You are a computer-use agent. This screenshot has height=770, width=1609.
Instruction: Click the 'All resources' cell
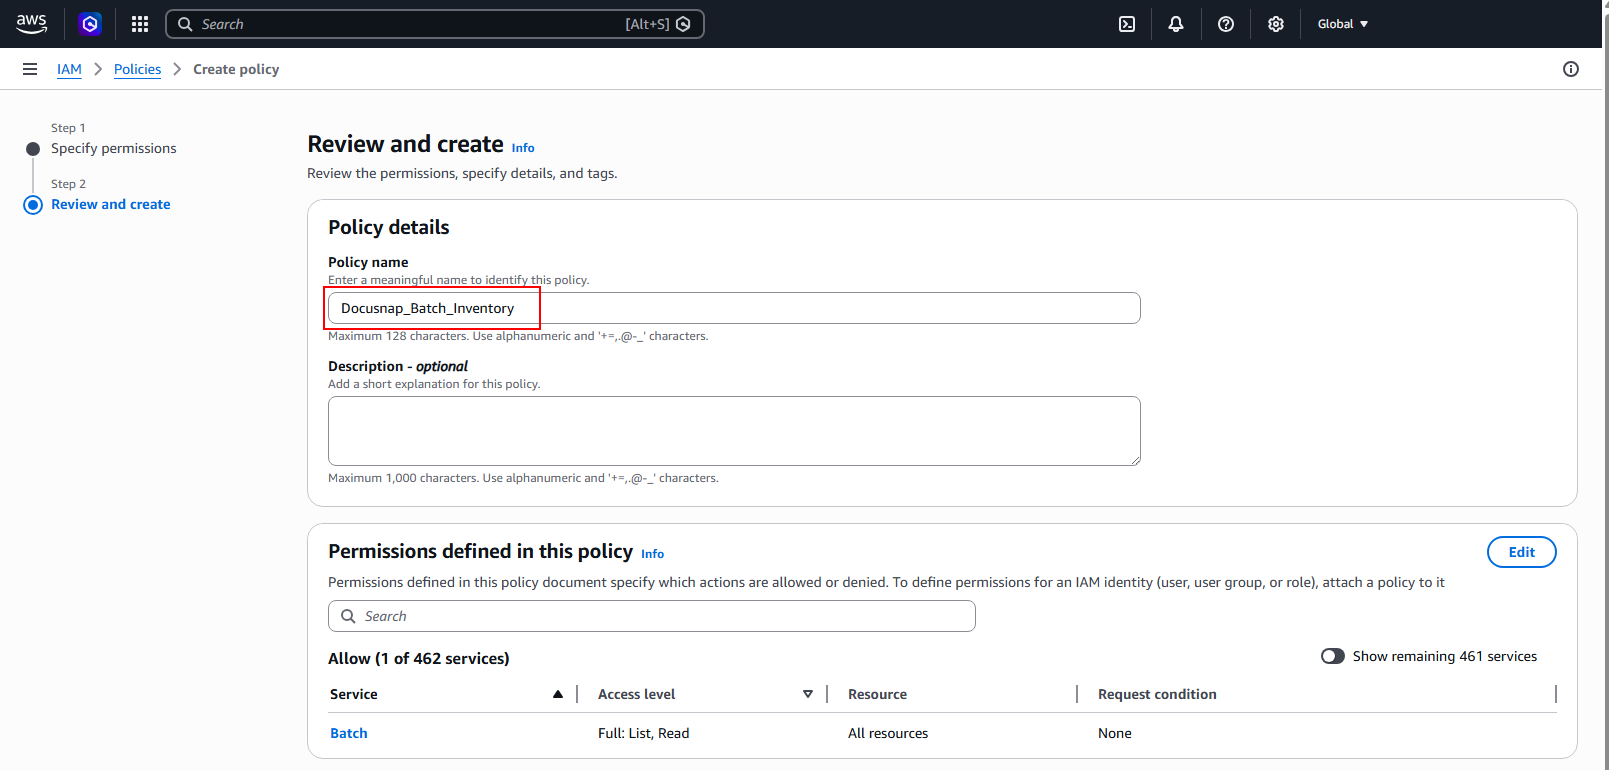(x=888, y=733)
